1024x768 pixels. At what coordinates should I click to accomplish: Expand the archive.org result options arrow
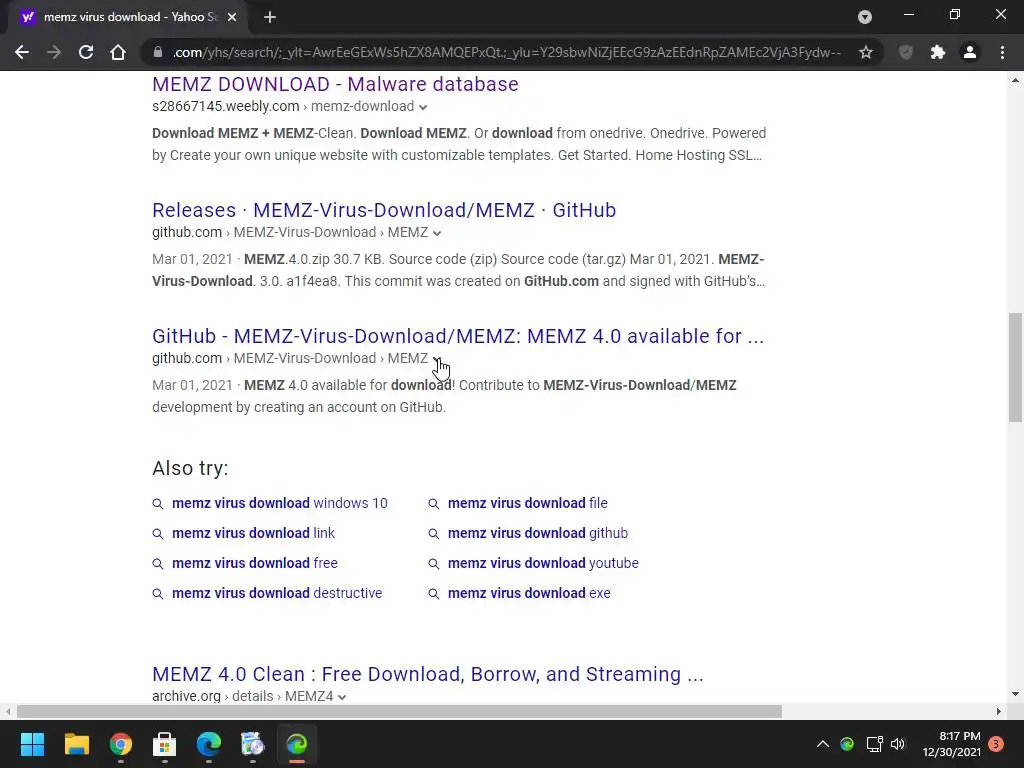[342, 697]
